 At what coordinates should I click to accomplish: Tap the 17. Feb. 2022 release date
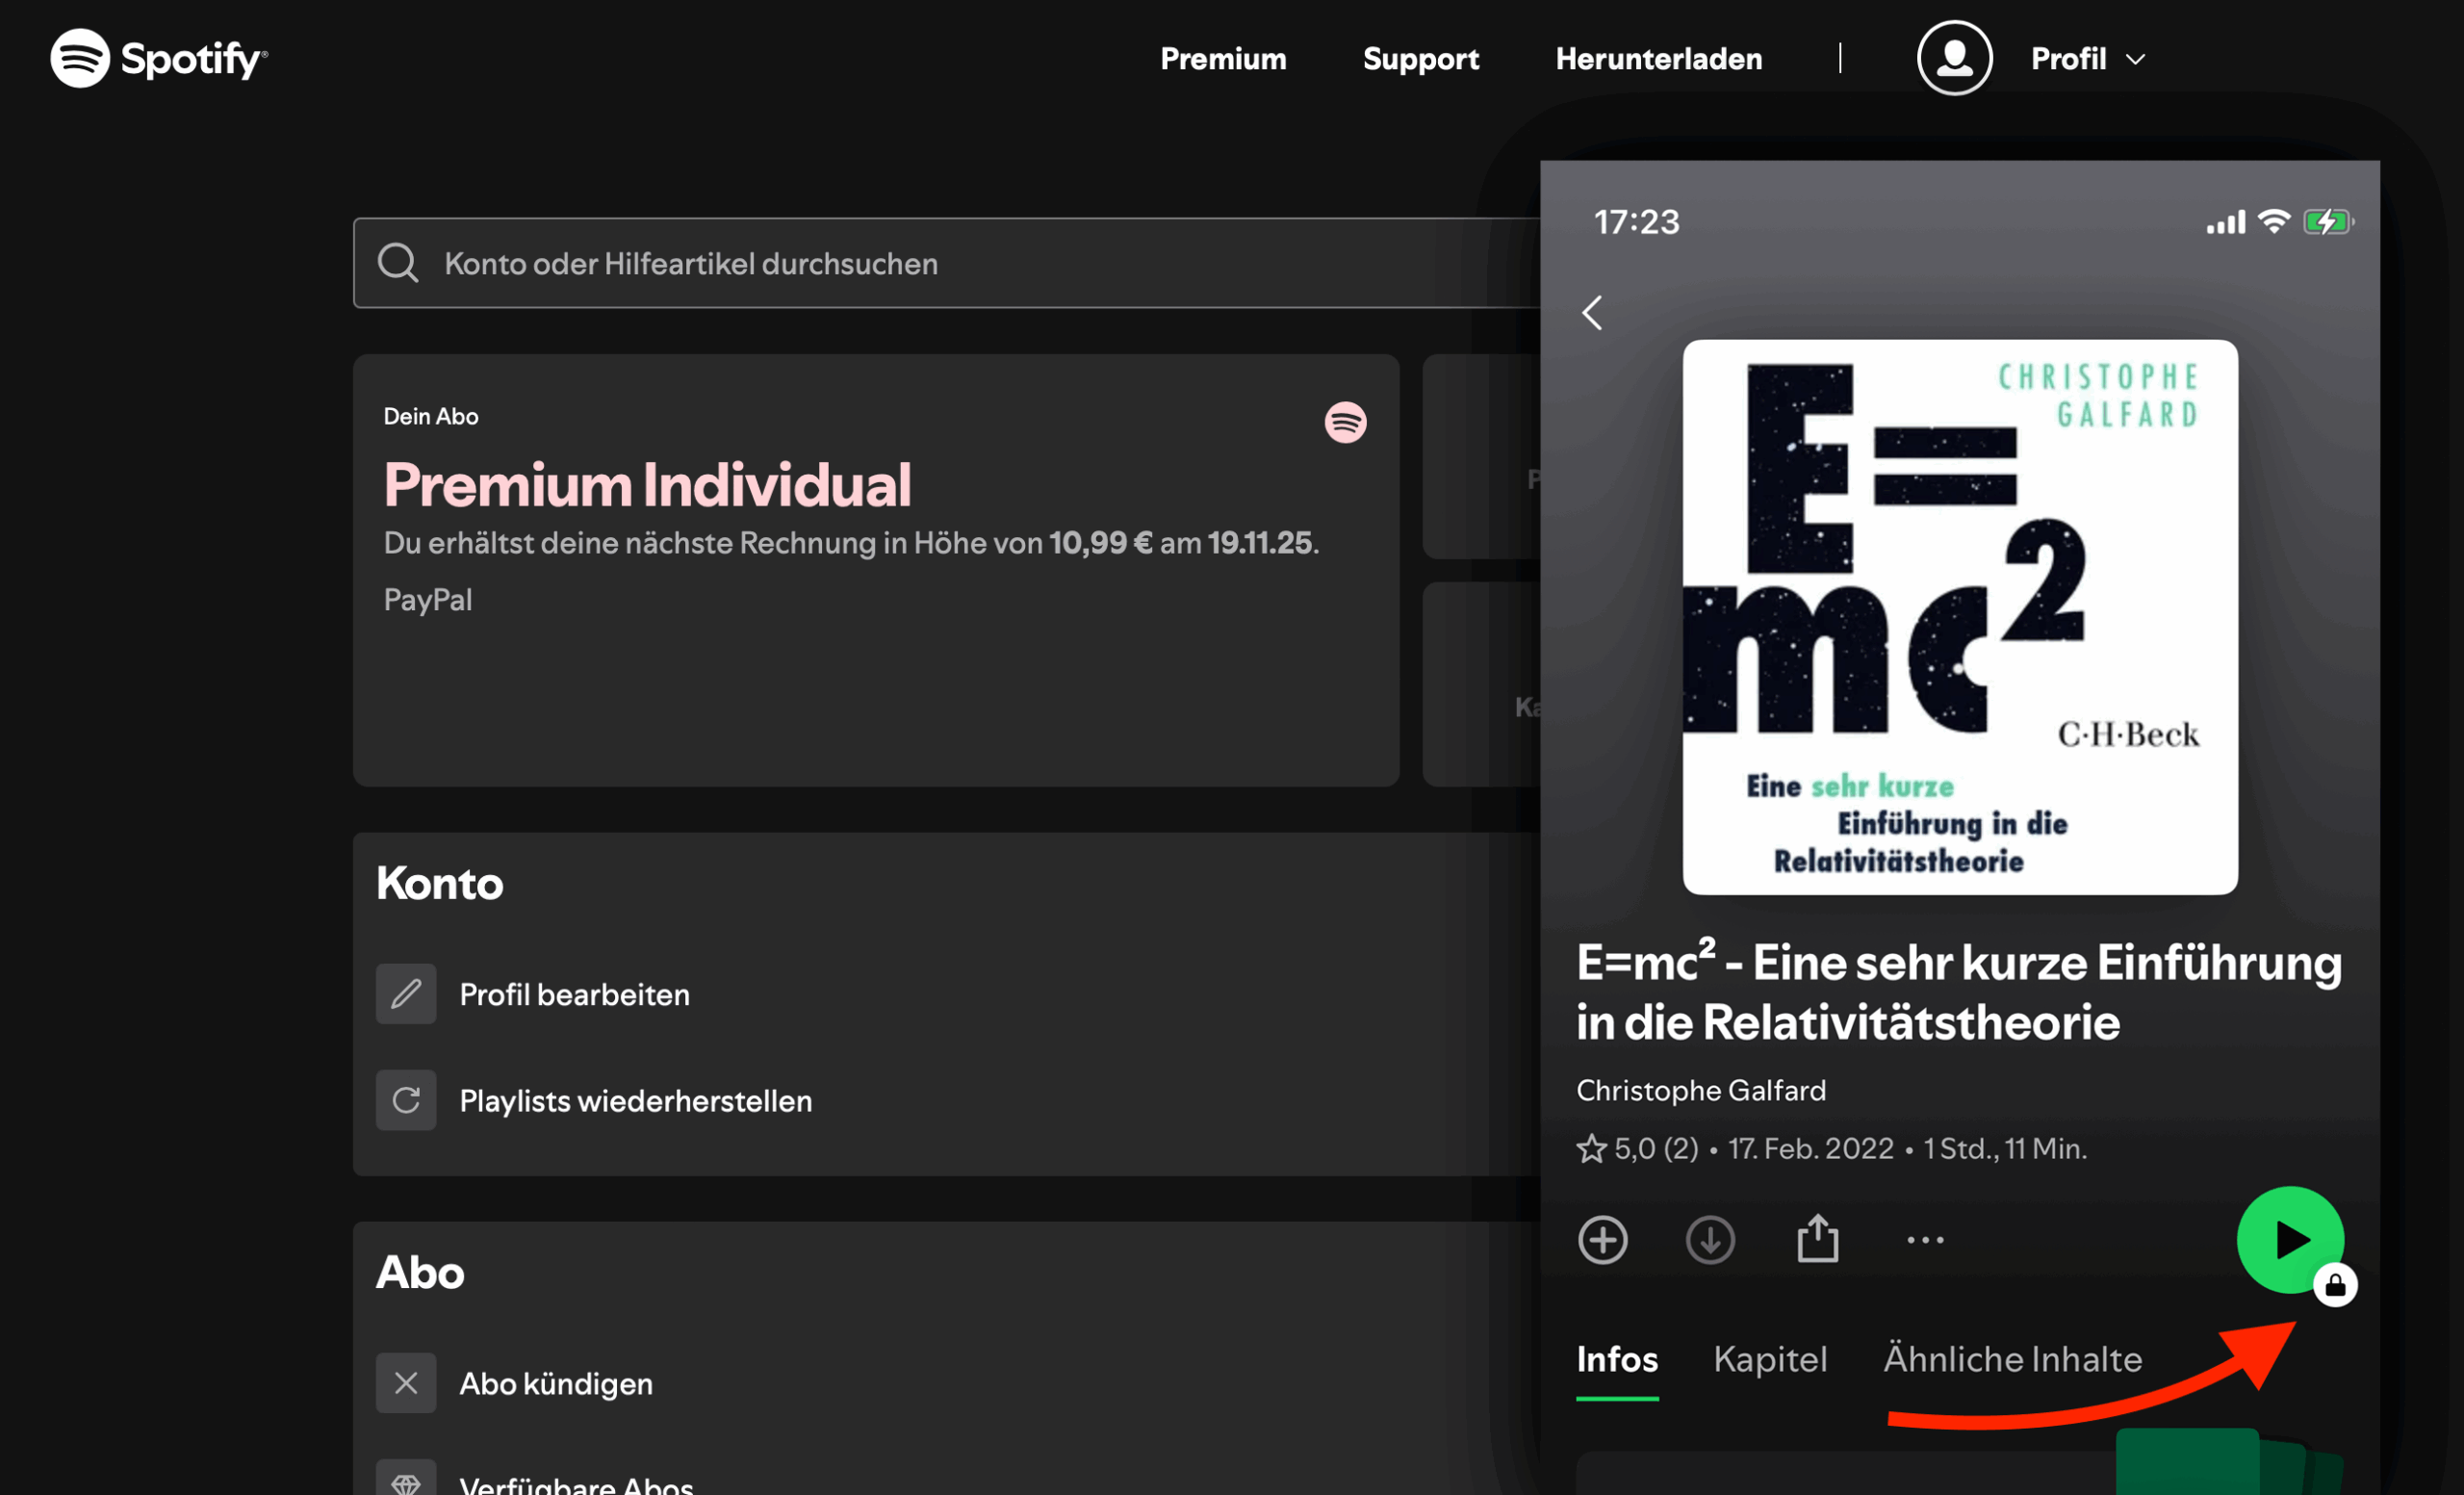(1811, 1149)
